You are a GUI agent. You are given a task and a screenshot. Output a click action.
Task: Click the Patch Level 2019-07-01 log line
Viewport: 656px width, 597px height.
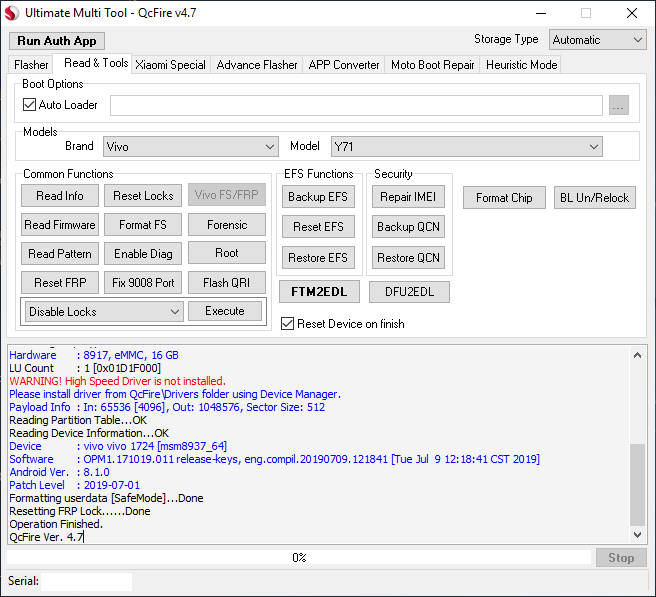(x=74, y=485)
